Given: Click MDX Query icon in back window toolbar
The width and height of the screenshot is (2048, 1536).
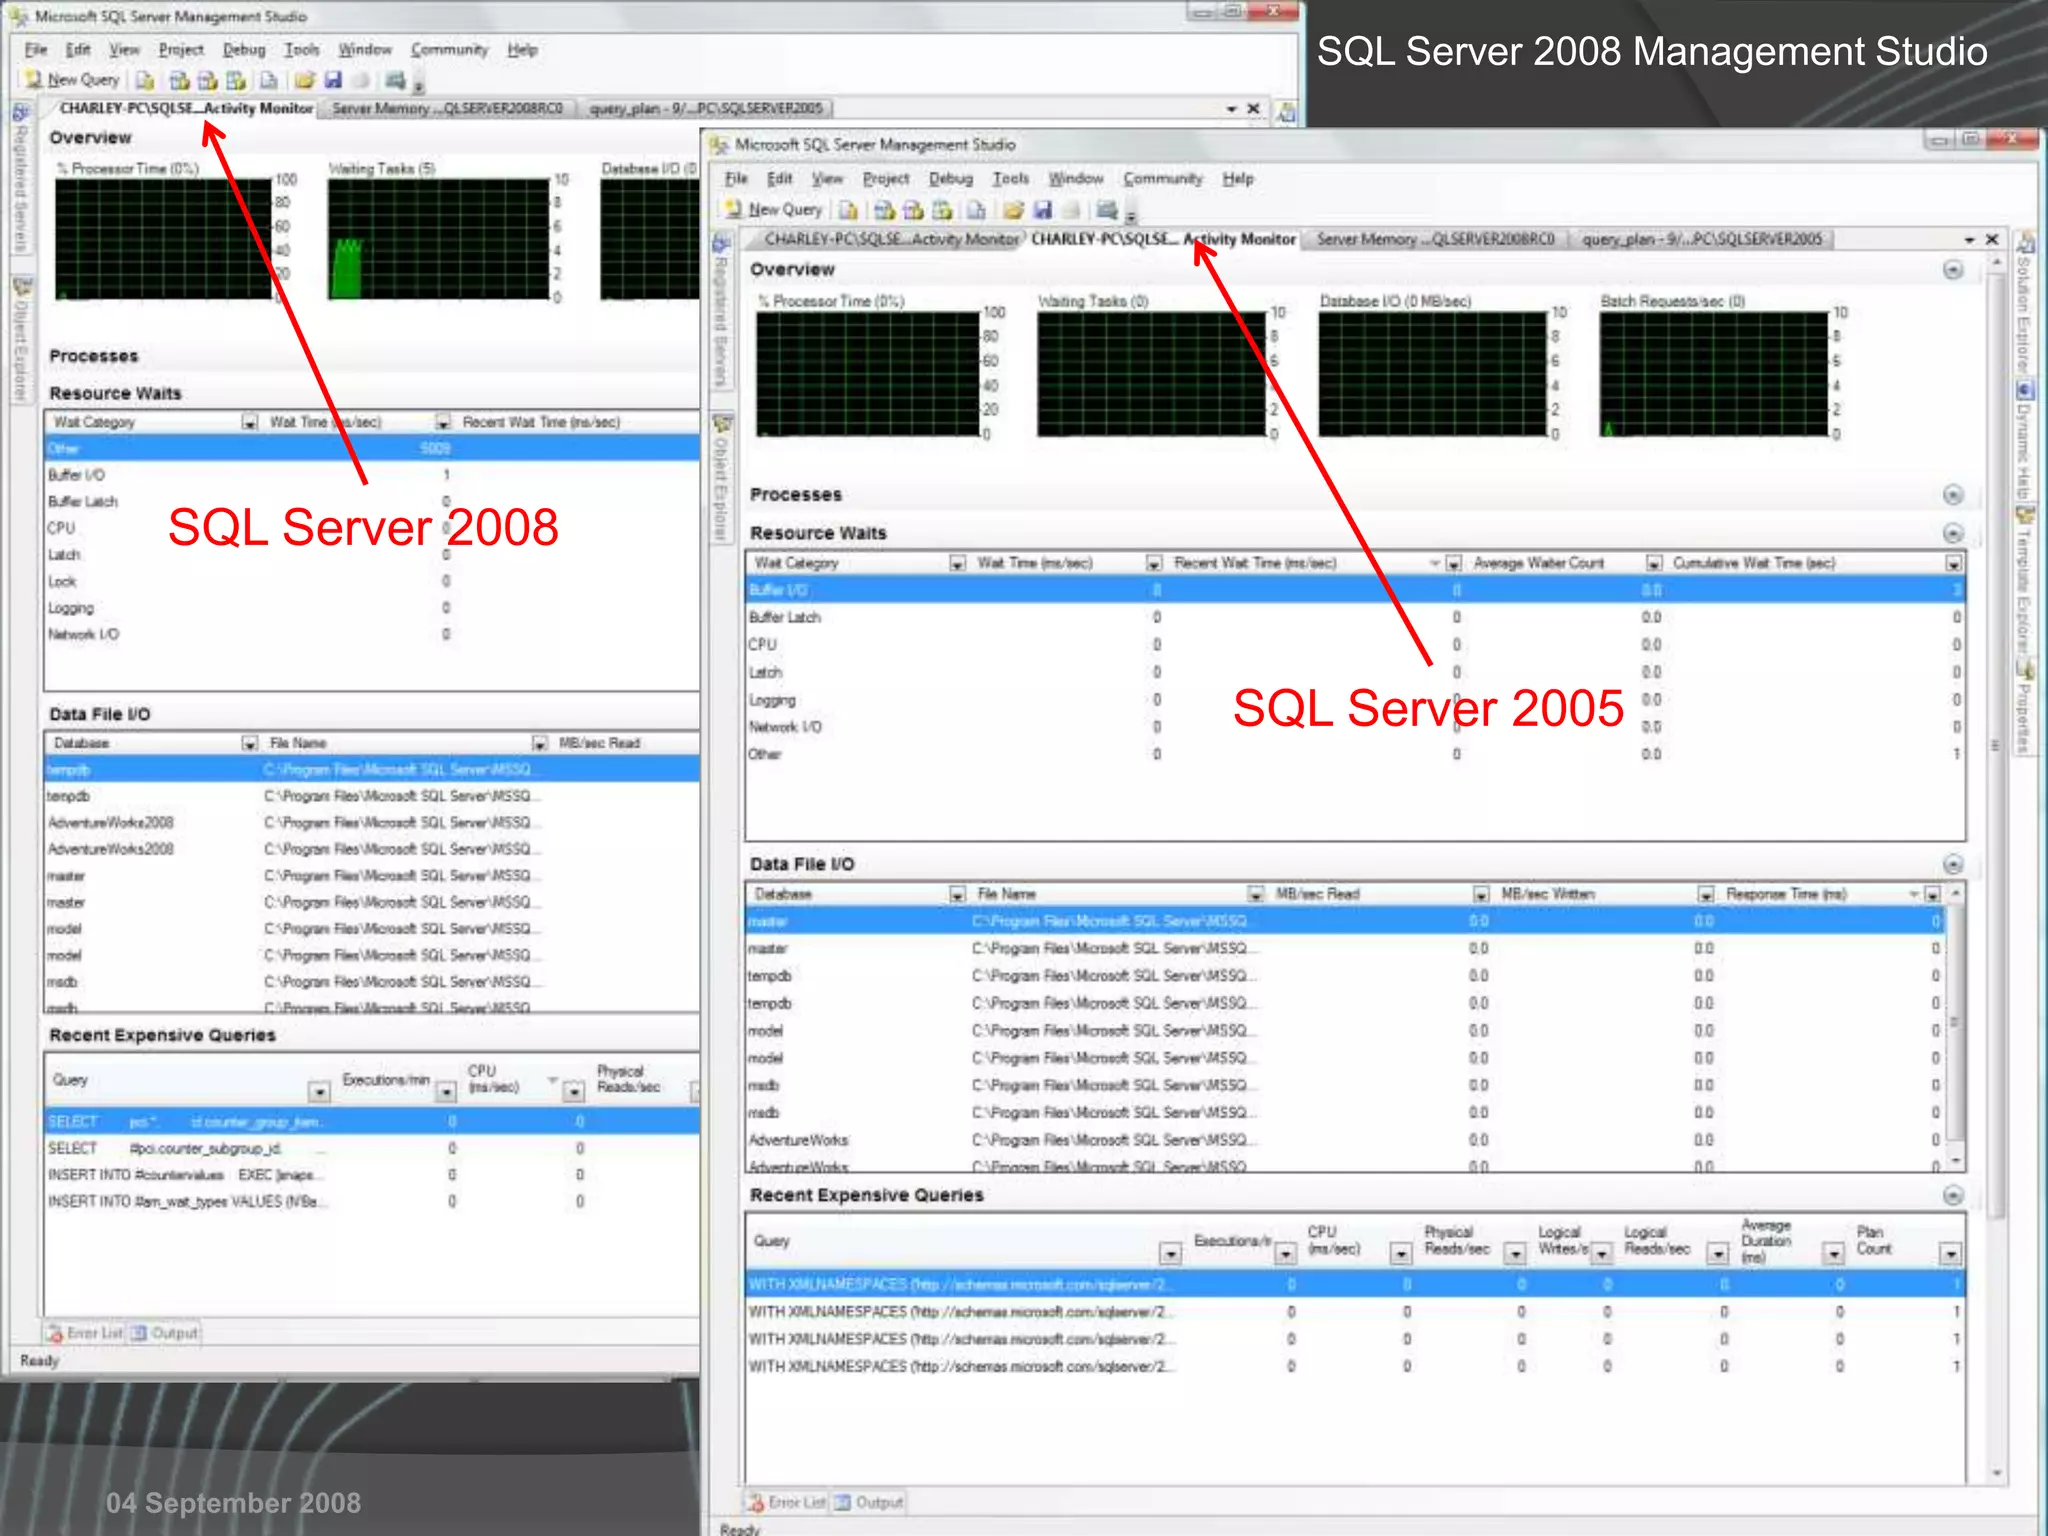Looking at the screenshot, I should point(180,80).
